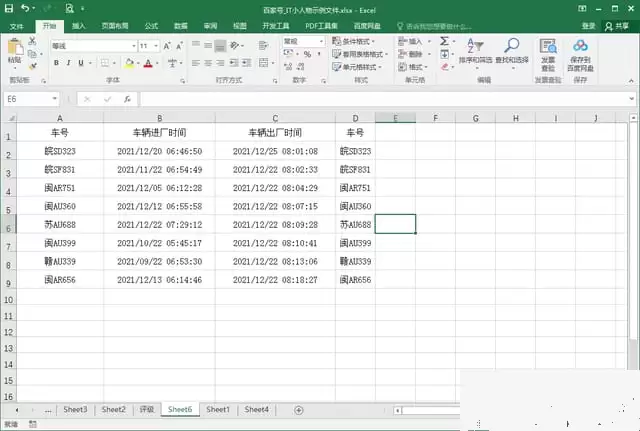
Task: Add a new sheet with plus button
Action: click(299, 410)
